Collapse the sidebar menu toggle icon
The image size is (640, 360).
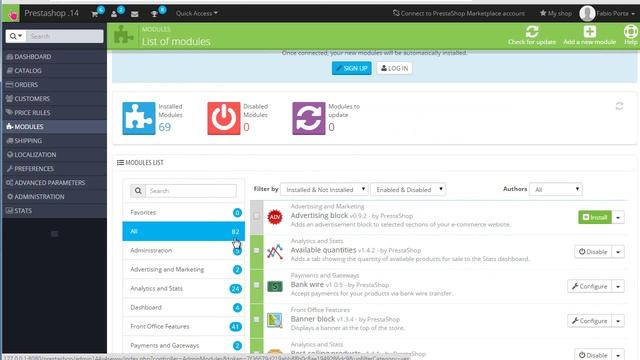click(x=54, y=234)
